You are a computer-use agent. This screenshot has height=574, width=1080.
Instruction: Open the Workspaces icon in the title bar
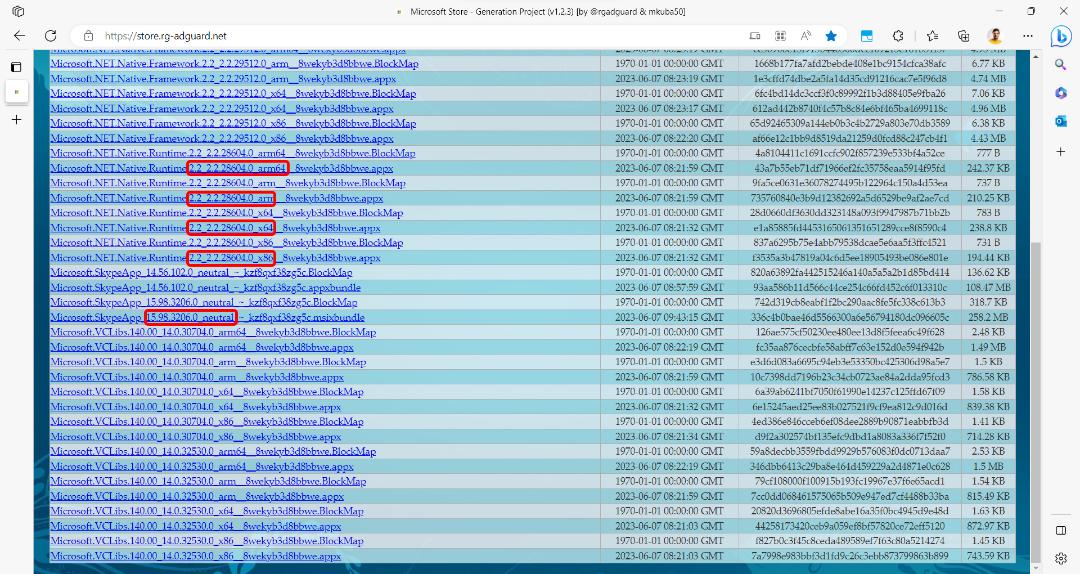coord(18,12)
